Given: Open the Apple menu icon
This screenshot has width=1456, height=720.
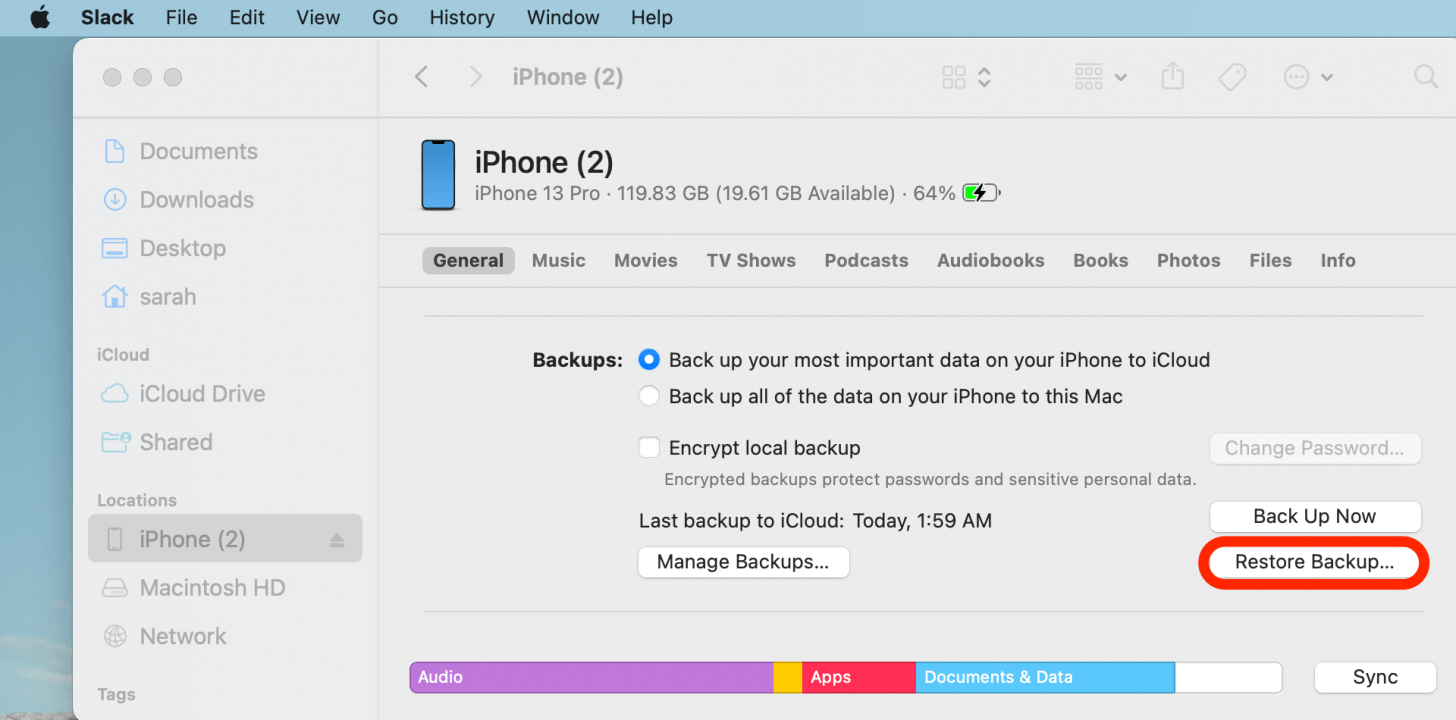Looking at the screenshot, I should [40, 18].
